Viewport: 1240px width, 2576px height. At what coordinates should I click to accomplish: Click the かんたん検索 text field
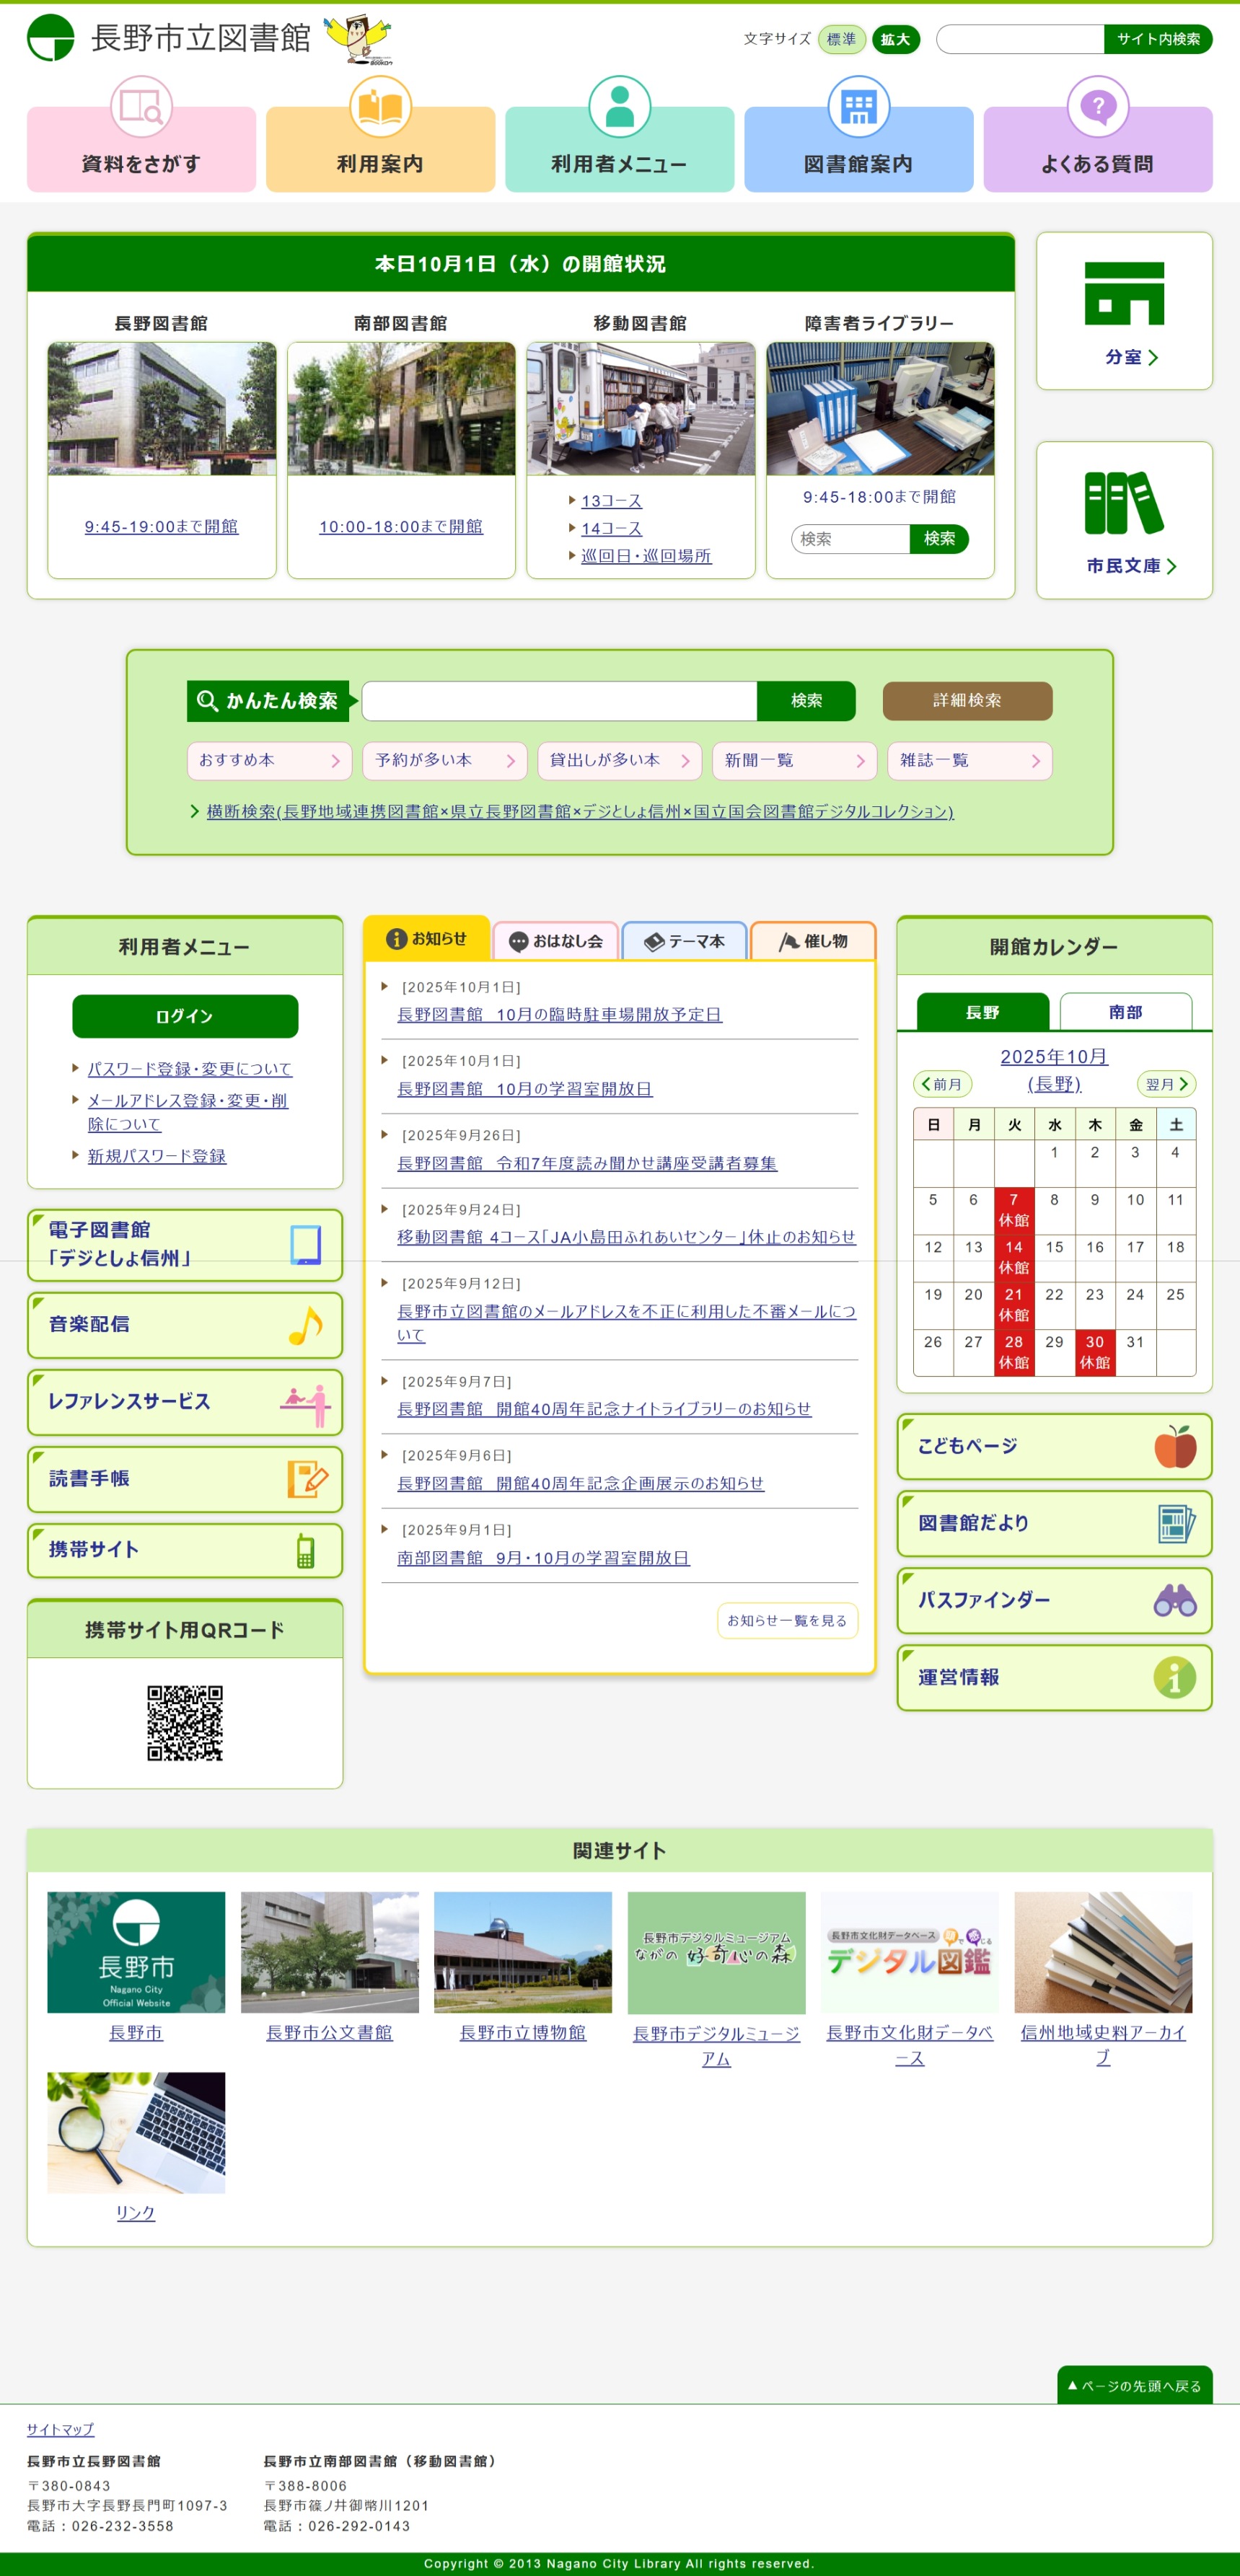pyautogui.click(x=559, y=701)
